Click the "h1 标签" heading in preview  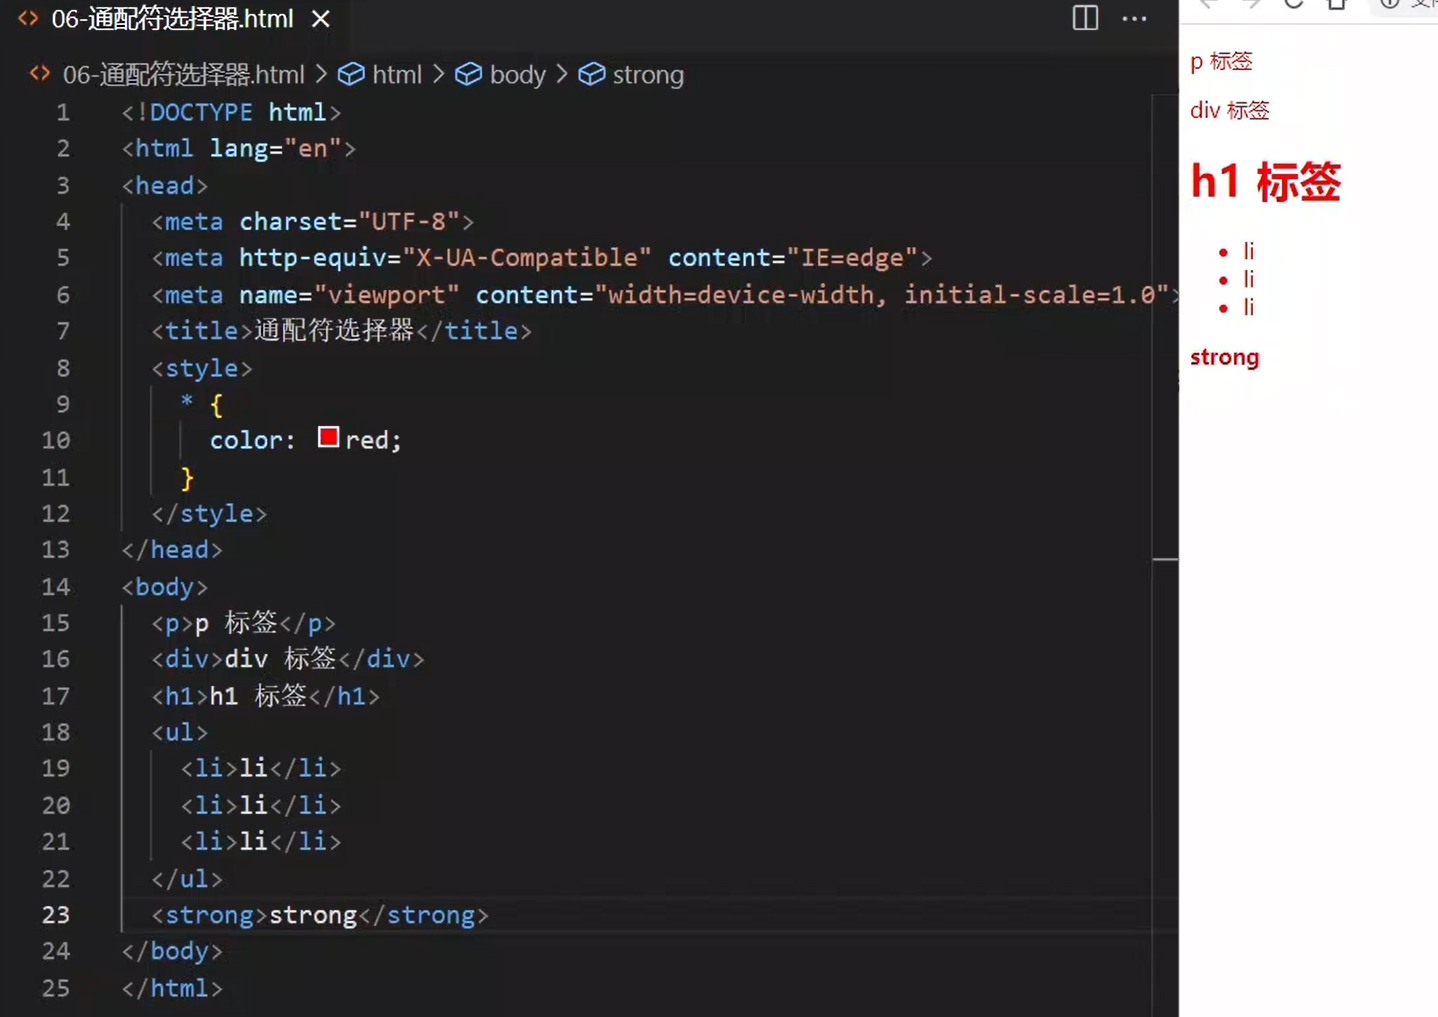(1265, 182)
